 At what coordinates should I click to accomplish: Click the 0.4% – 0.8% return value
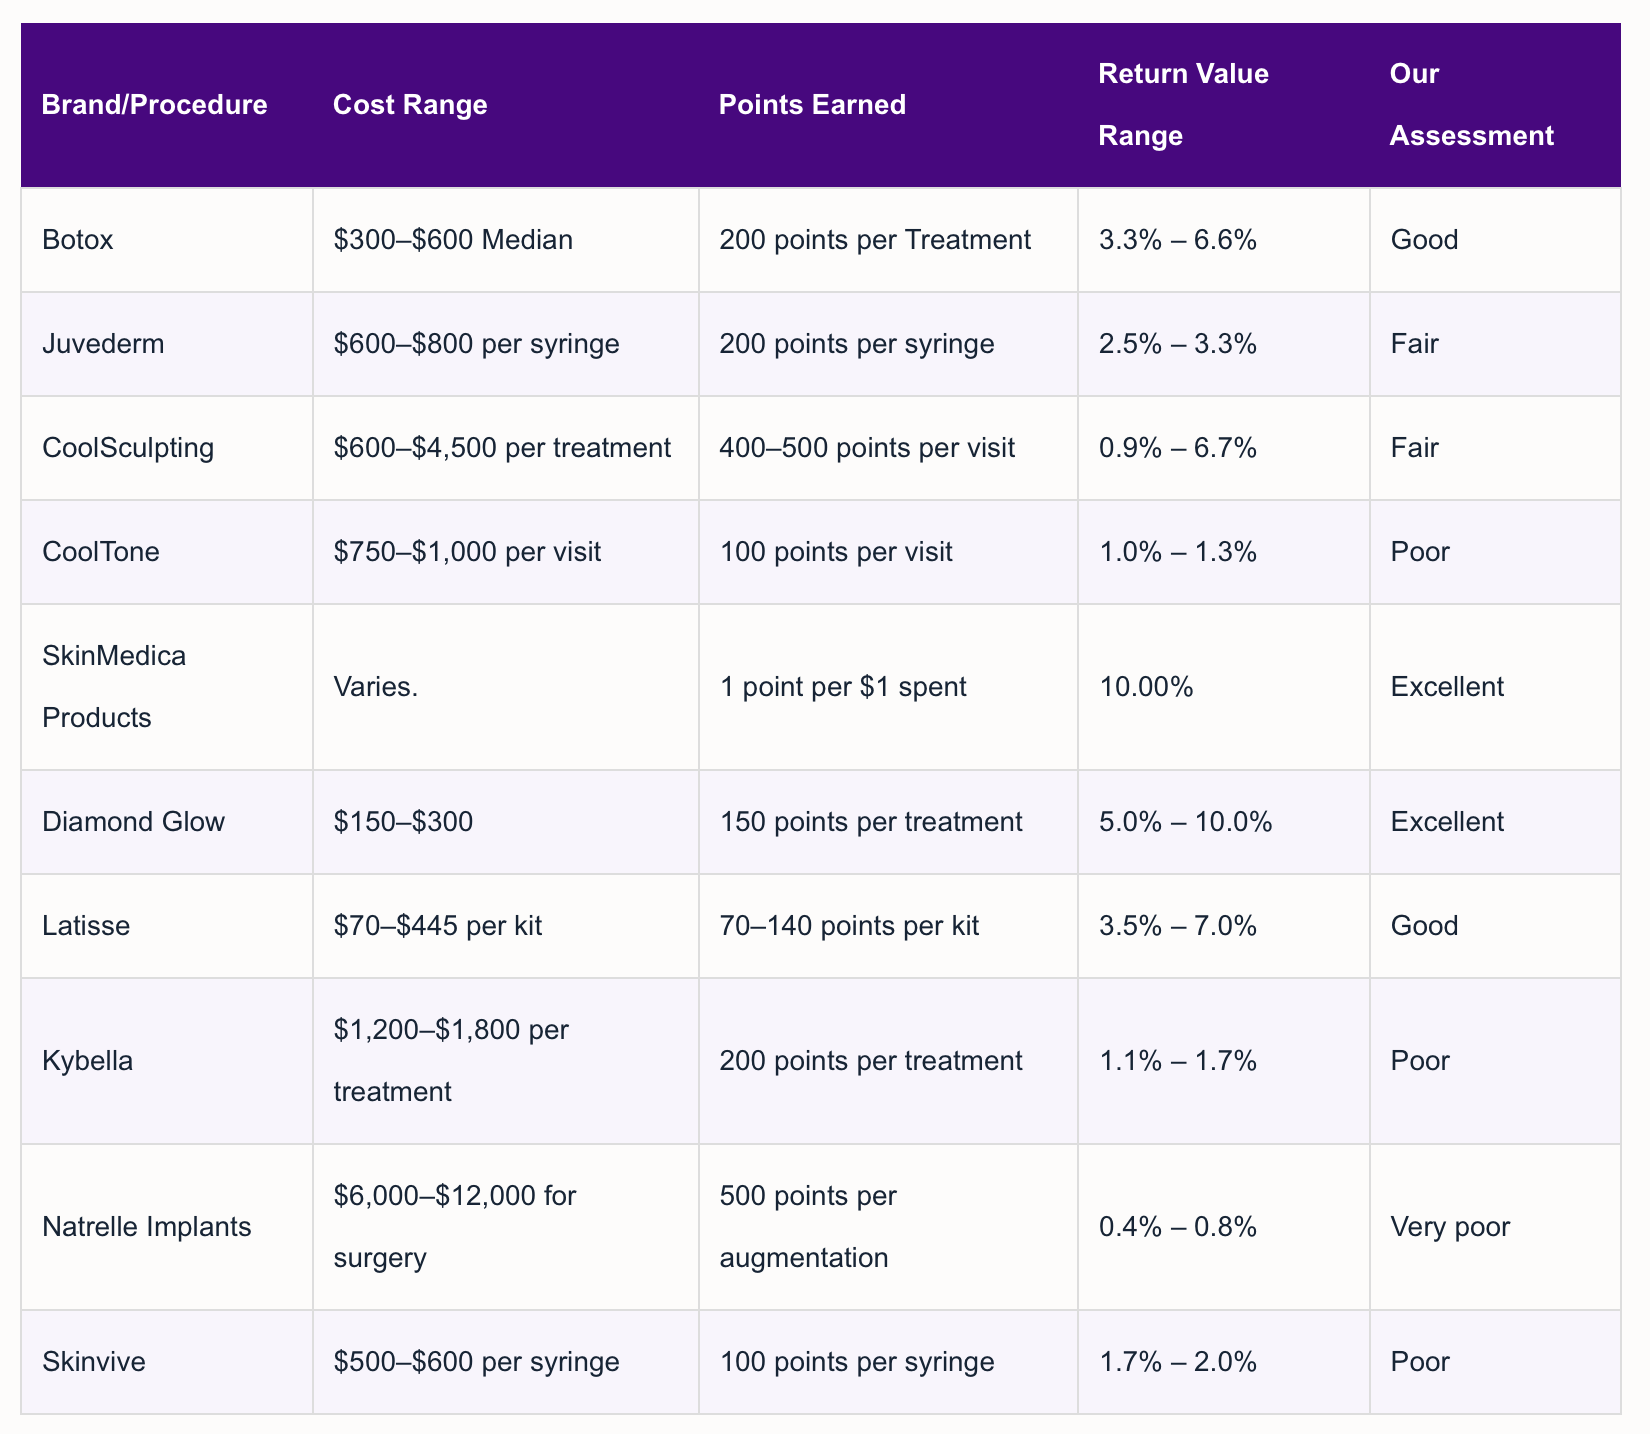1177,1227
